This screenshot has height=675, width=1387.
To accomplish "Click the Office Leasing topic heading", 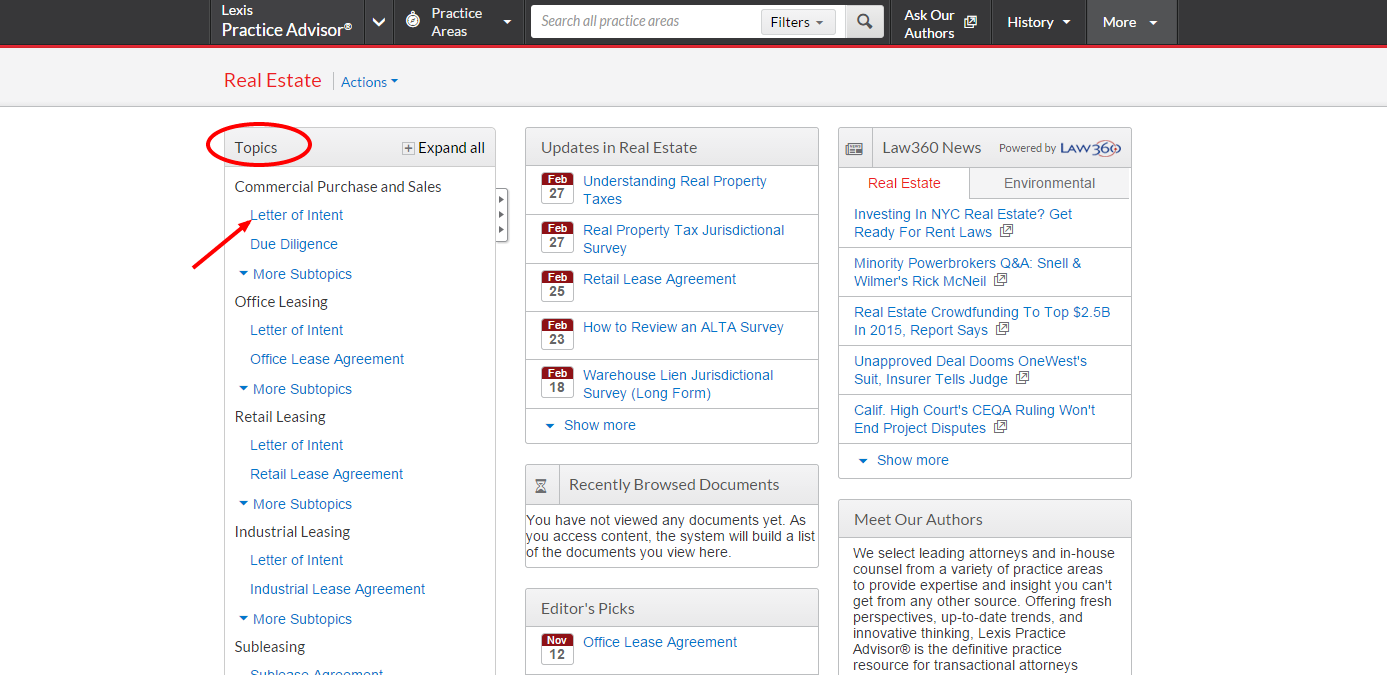I will pyautogui.click(x=281, y=302).
